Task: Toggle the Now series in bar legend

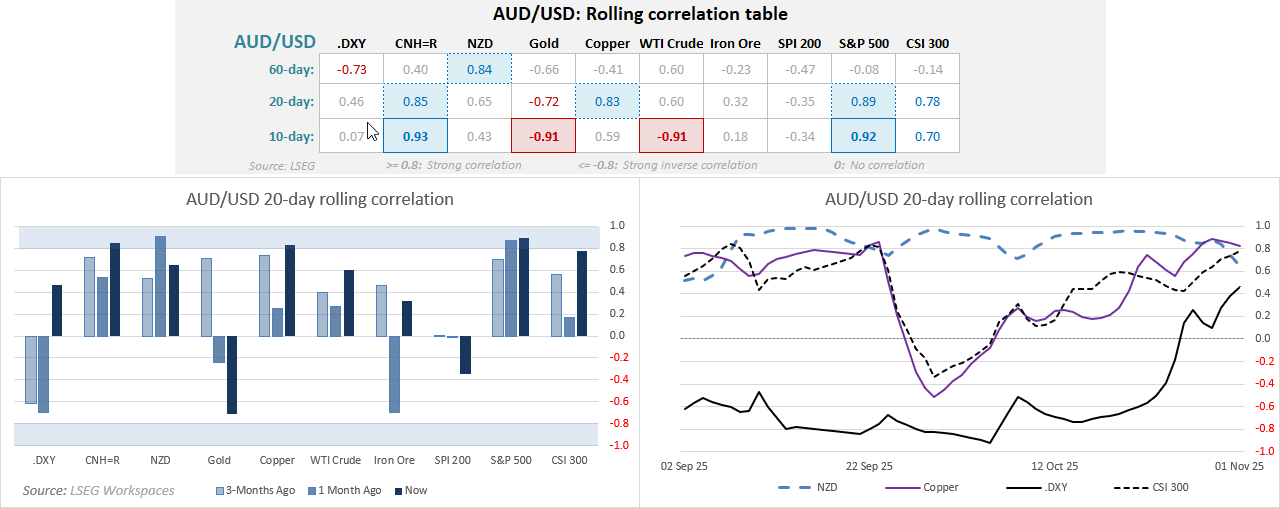Action: 400,491
